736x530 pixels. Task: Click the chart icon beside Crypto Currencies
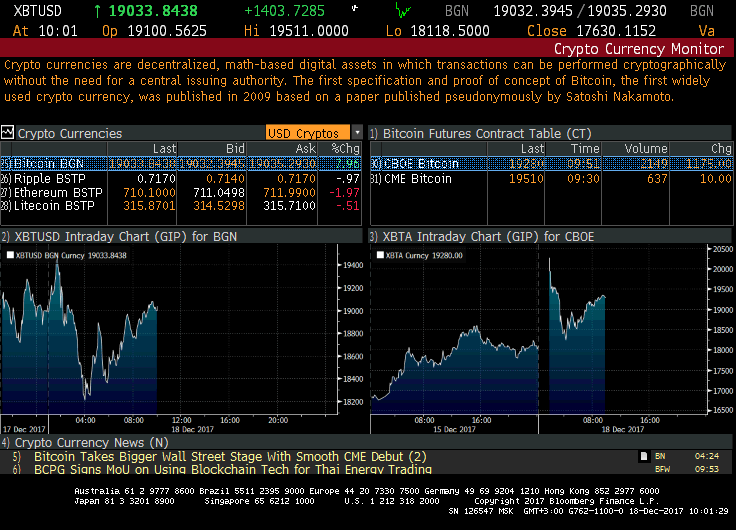8,133
